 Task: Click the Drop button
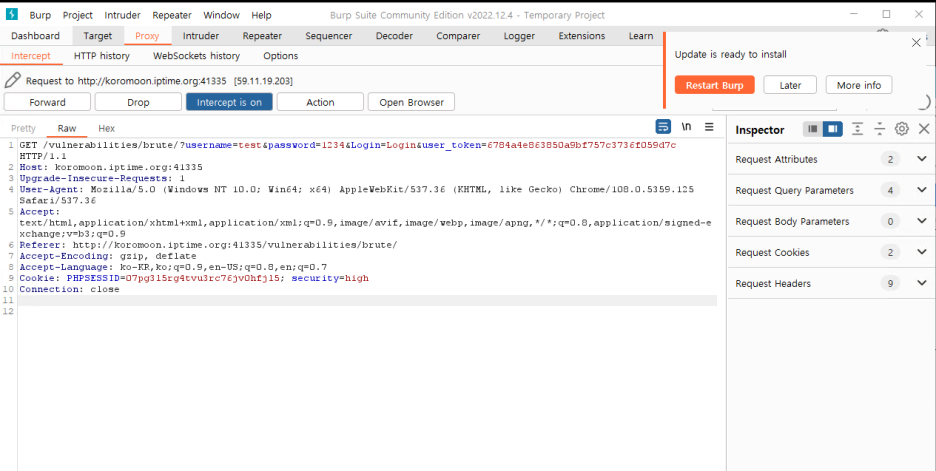[x=138, y=102]
